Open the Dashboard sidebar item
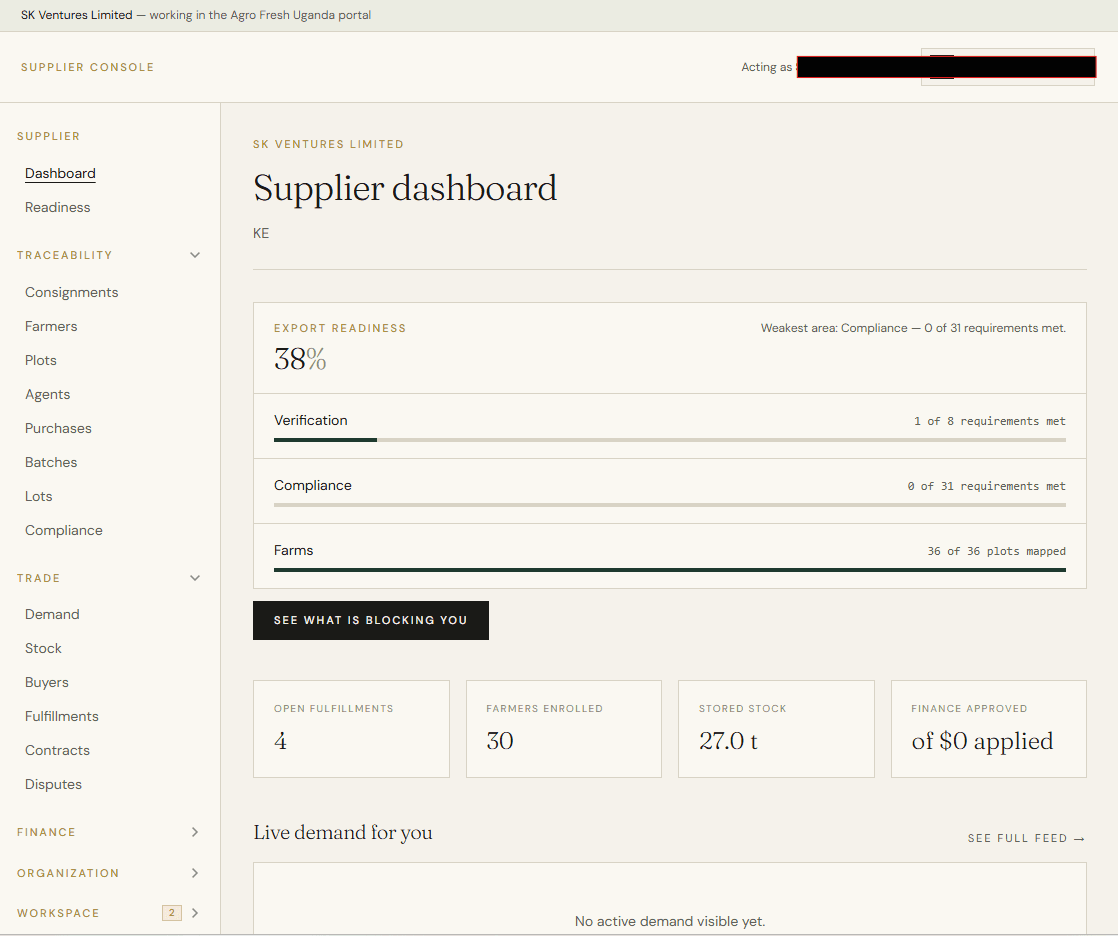This screenshot has height=936, width=1118. click(x=60, y=173)
